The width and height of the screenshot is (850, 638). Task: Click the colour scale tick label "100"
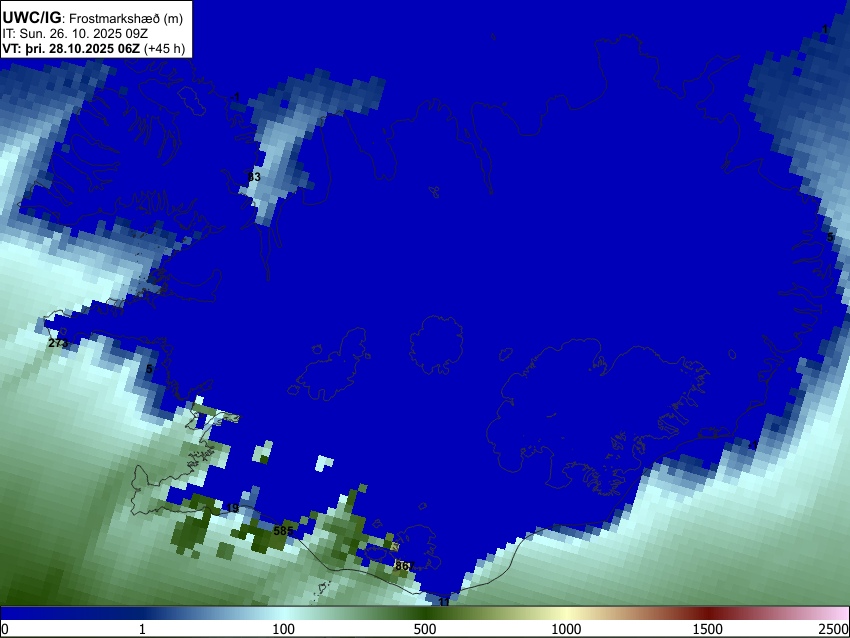(x=283, y=629)
